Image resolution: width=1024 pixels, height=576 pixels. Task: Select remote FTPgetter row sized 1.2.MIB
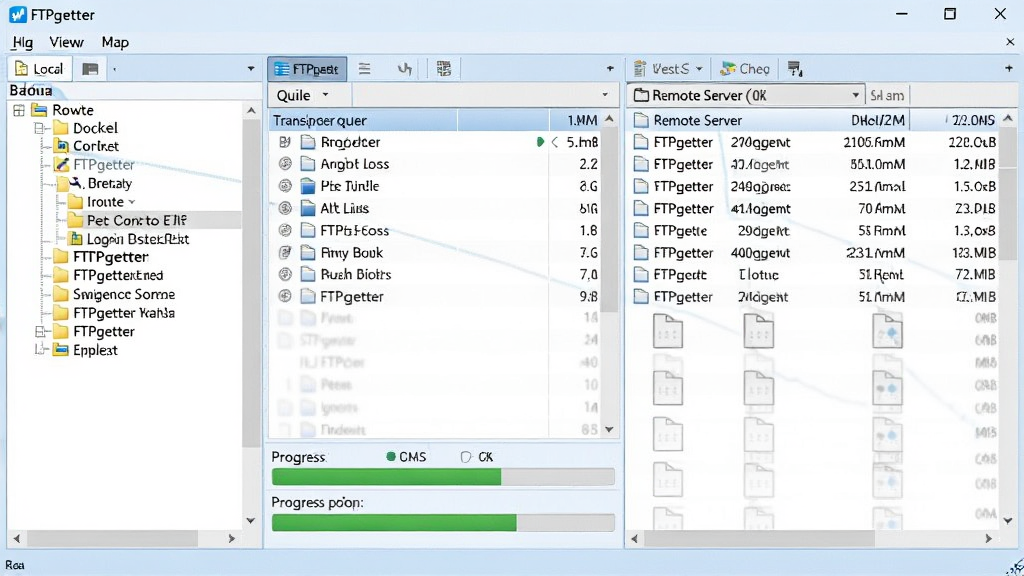(x=814, y=165)
